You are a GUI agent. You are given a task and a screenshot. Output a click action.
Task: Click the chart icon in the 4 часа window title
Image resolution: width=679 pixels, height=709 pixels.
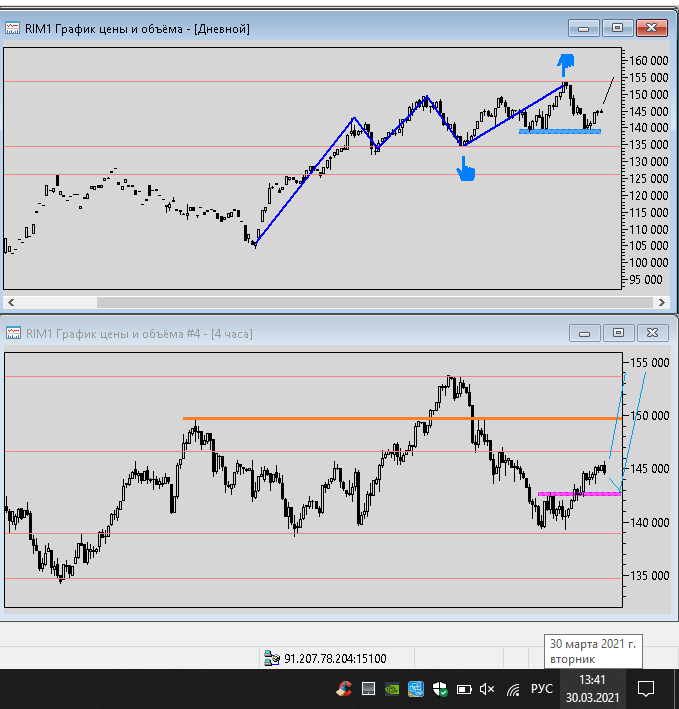tap(13, 333)
